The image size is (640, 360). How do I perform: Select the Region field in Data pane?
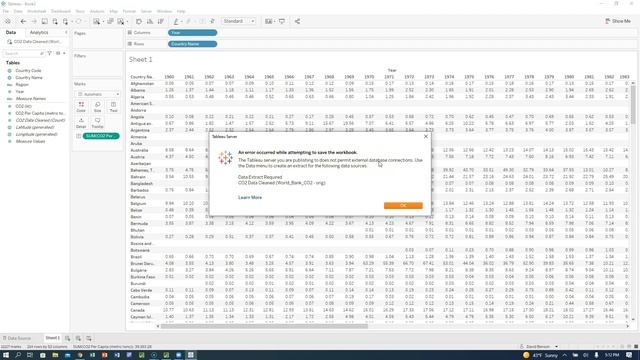(x=22, y=84)
